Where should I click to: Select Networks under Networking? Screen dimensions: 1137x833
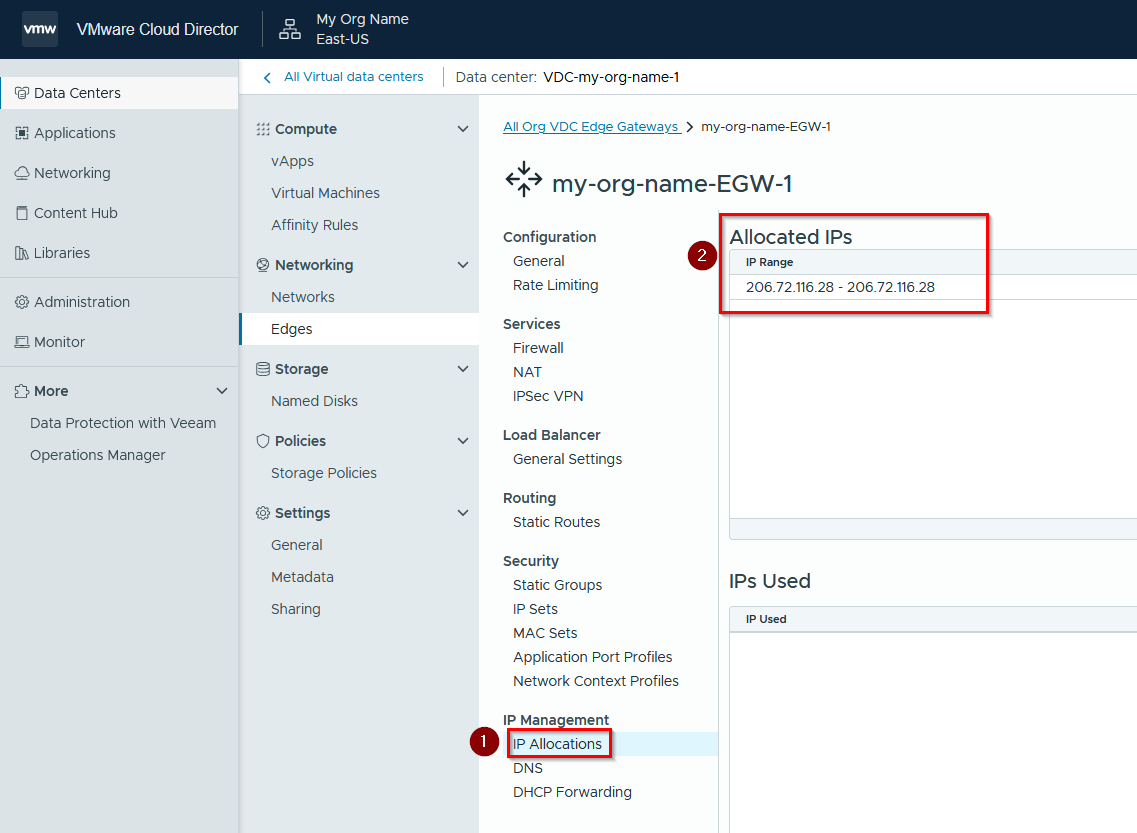pos(302,297)
